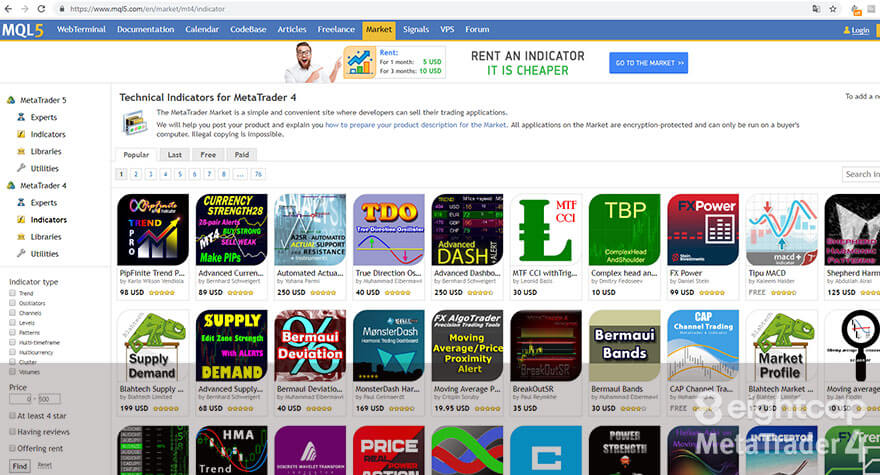Image resolution: width=880 pixels, height=475 pixels.
Task: Open Signals in top navigation
Action: click(x=416, y=29)
